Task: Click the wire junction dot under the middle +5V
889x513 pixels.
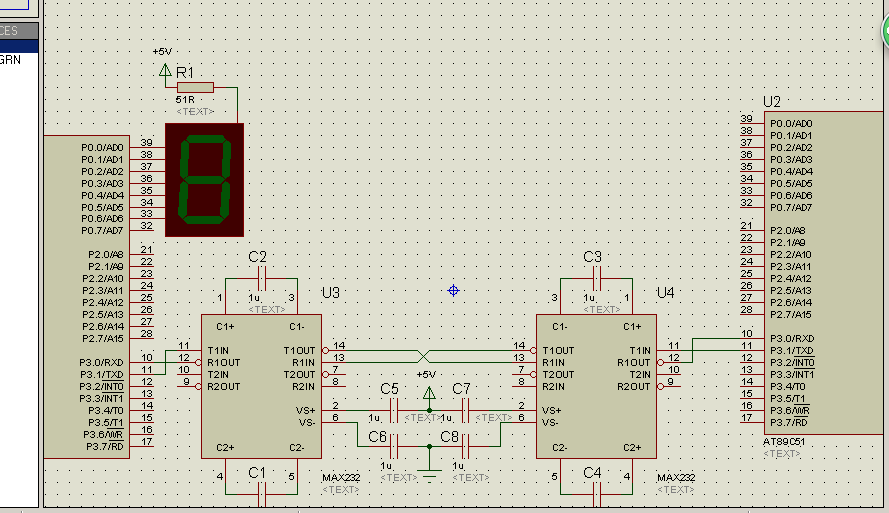Action: point(429,410)
